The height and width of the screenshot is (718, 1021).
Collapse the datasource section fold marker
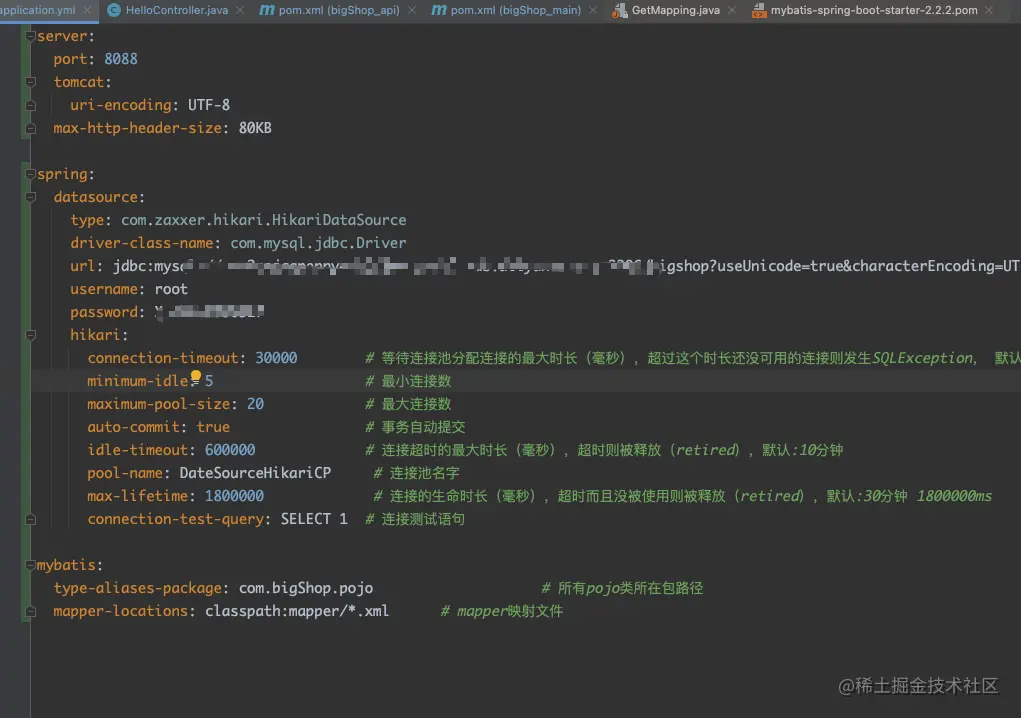tap(30, 196)
